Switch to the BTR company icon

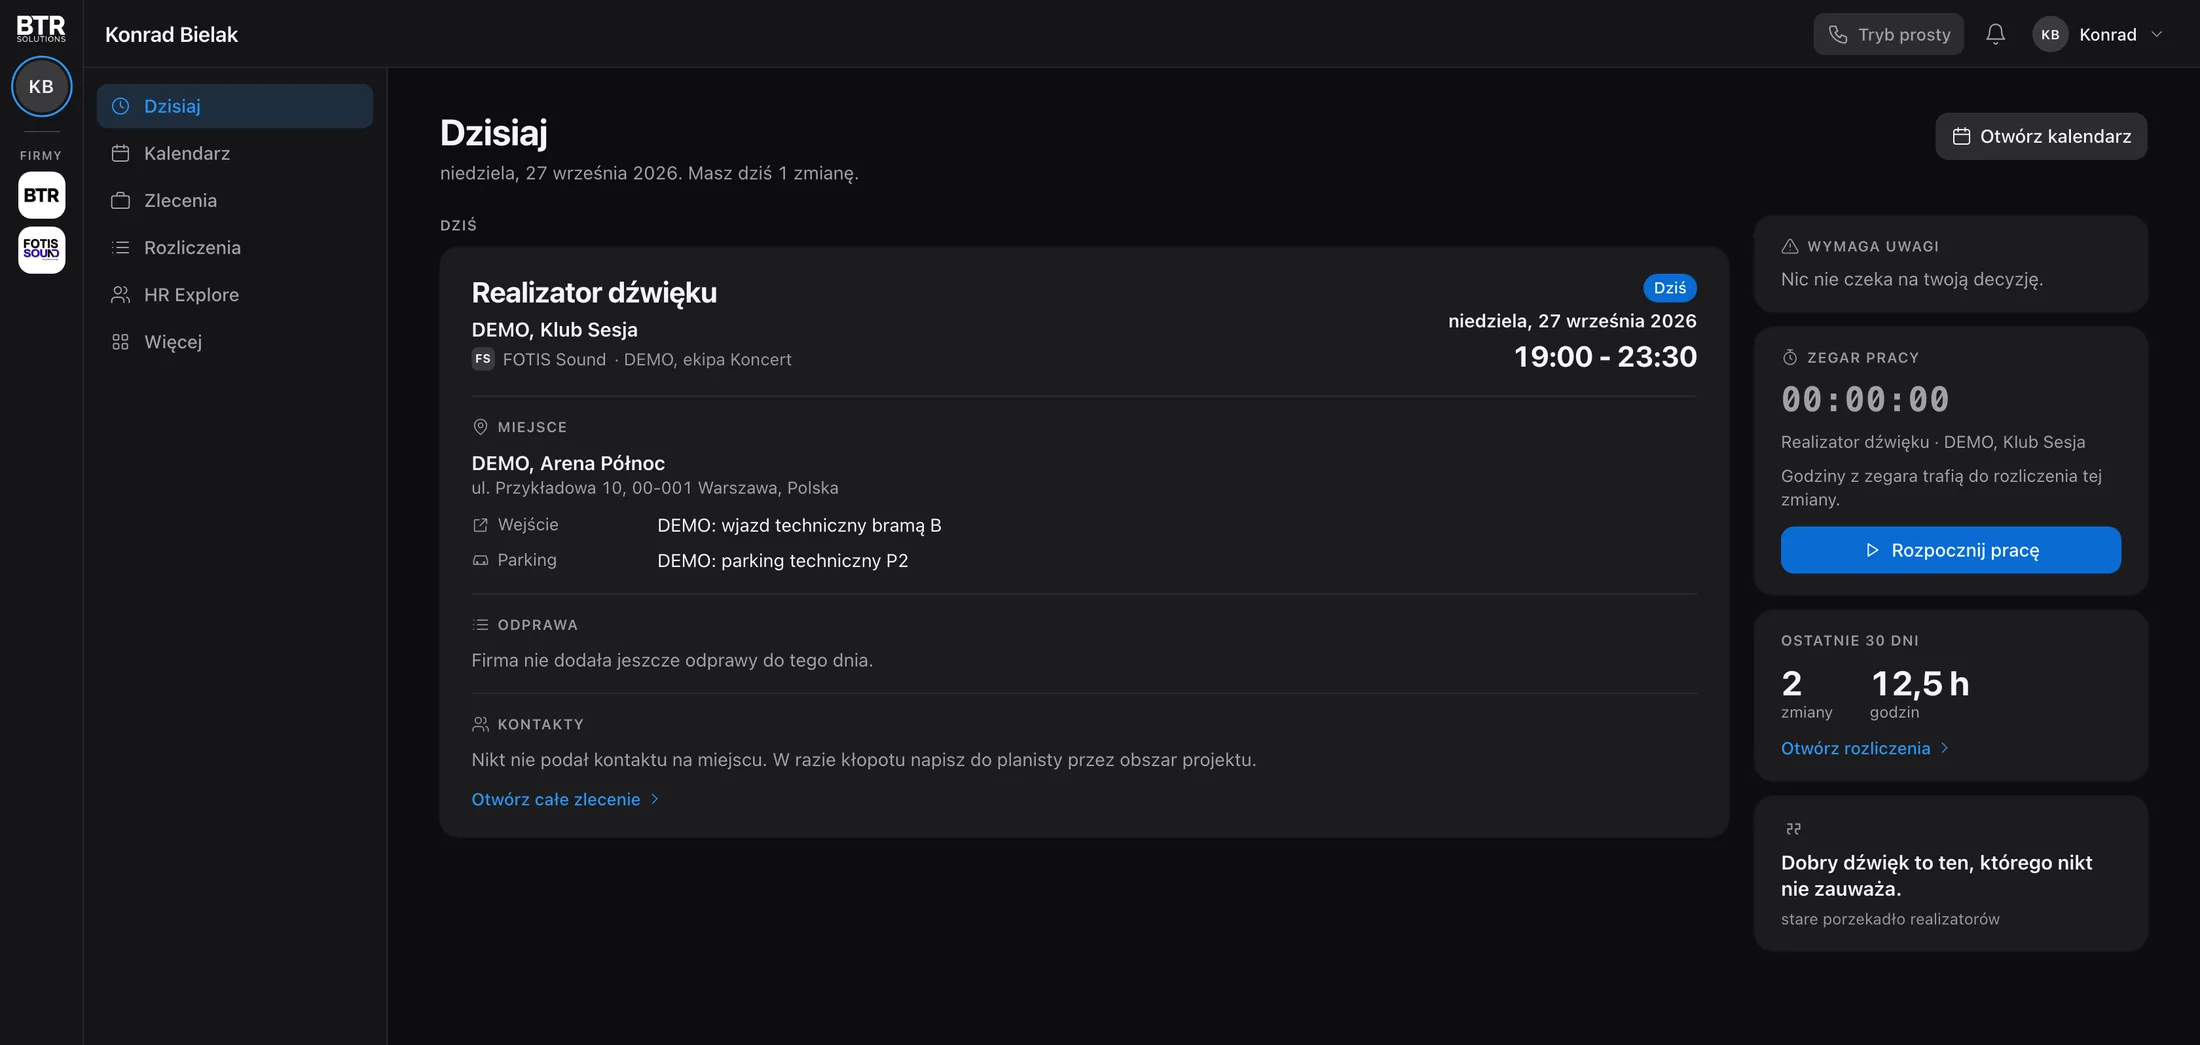click(x=41, y=195)
